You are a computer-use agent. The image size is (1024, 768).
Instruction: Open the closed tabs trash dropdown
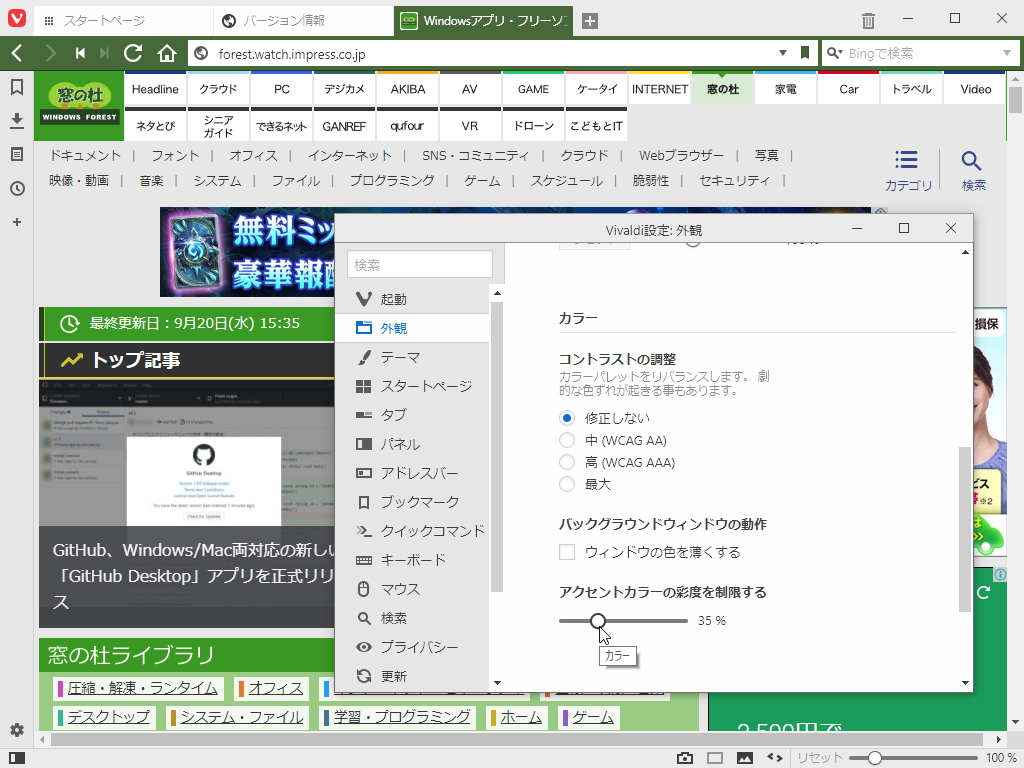point(867,20)
